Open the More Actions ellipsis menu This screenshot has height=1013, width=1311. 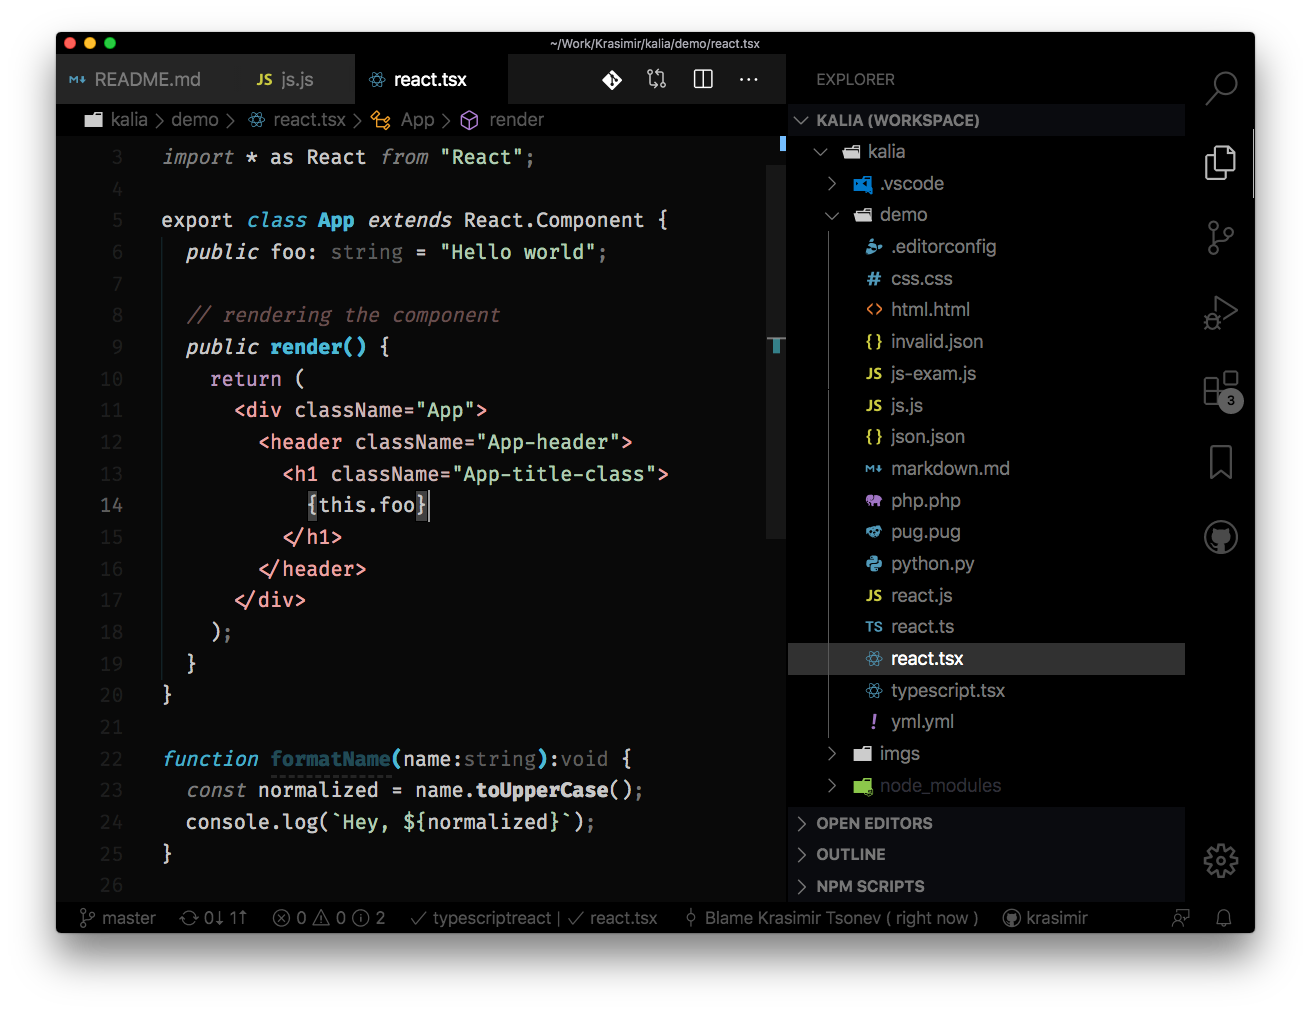748,79
